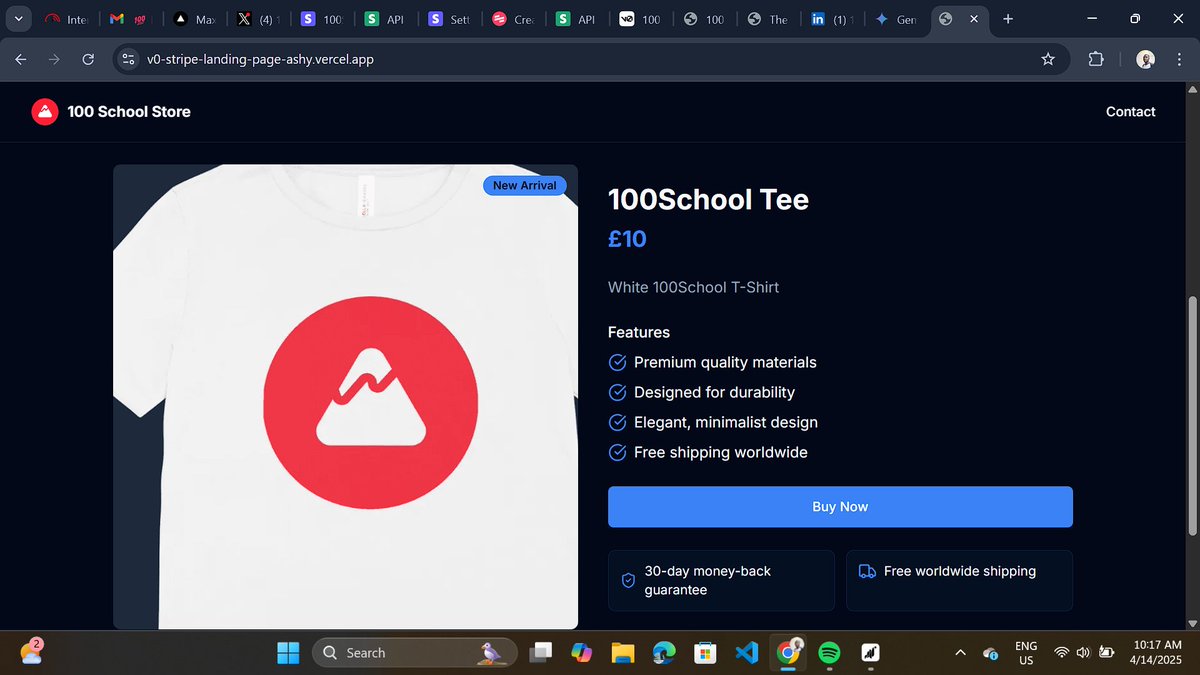The width and height of the screenshot is (1200, 675).
Task: Switch to Chrome on the taskbar
Action: [x=788, y=653]
